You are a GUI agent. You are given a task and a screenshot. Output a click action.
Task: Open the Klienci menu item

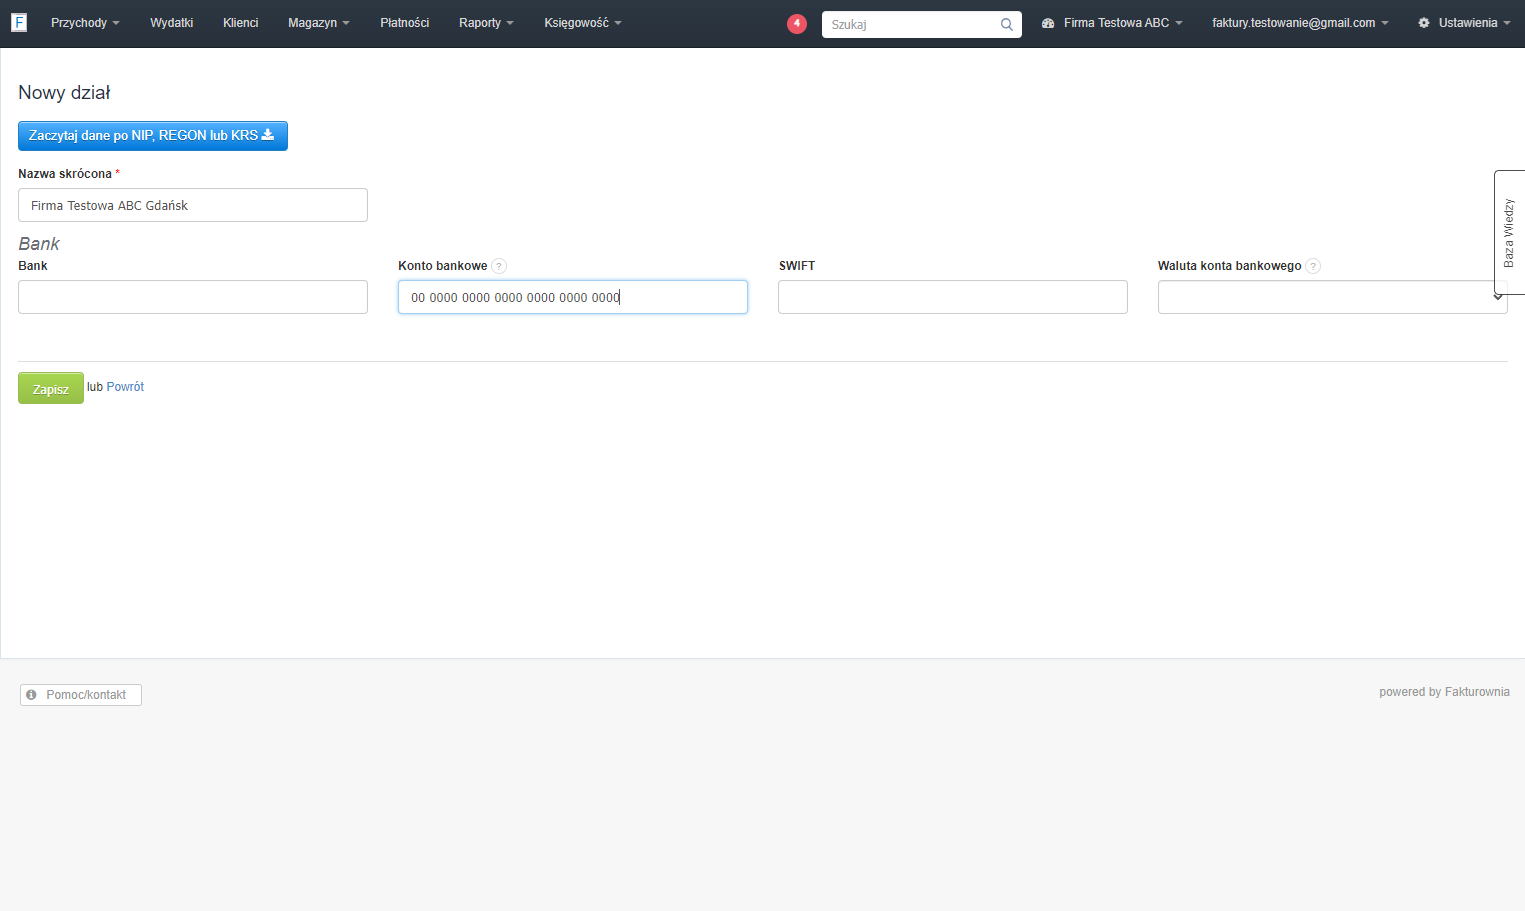tap(241, 23)
